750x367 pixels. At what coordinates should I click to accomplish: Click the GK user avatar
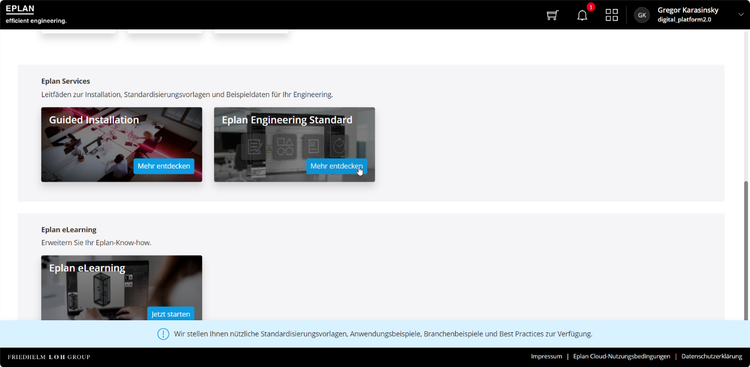coord(642,15)
